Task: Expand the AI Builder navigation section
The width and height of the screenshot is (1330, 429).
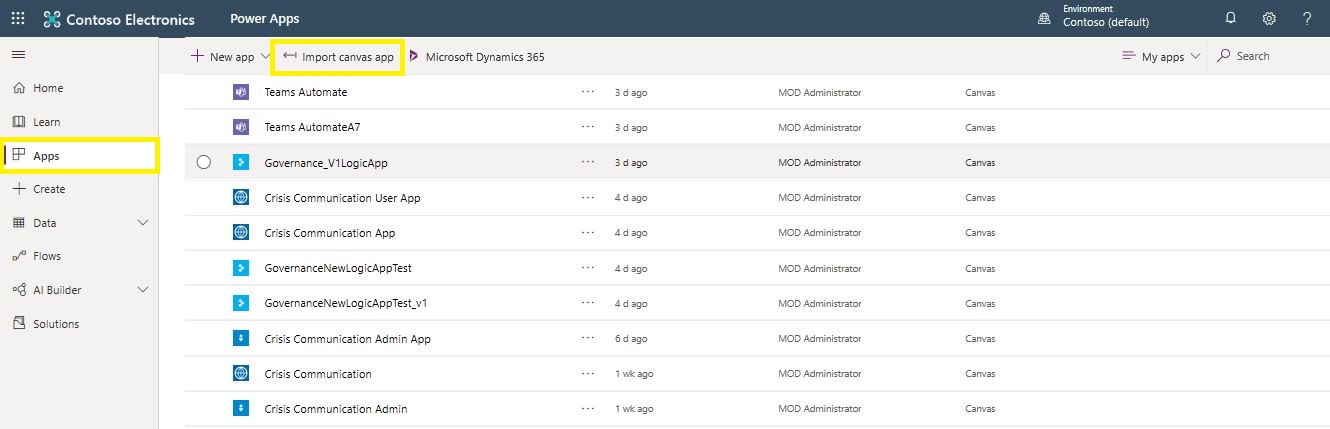Action: click(142, 290)
